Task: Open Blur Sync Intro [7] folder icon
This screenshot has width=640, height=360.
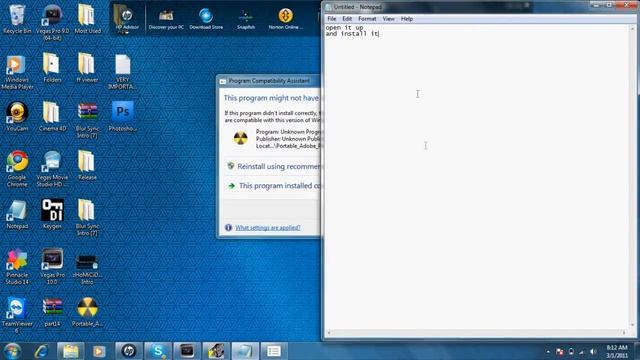Action: (87, 218)
